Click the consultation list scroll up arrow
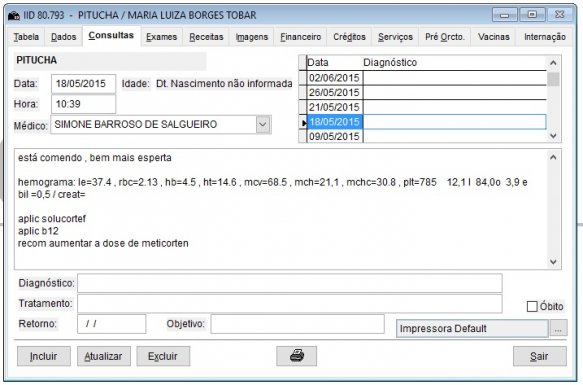 click(x=553, y=63)
